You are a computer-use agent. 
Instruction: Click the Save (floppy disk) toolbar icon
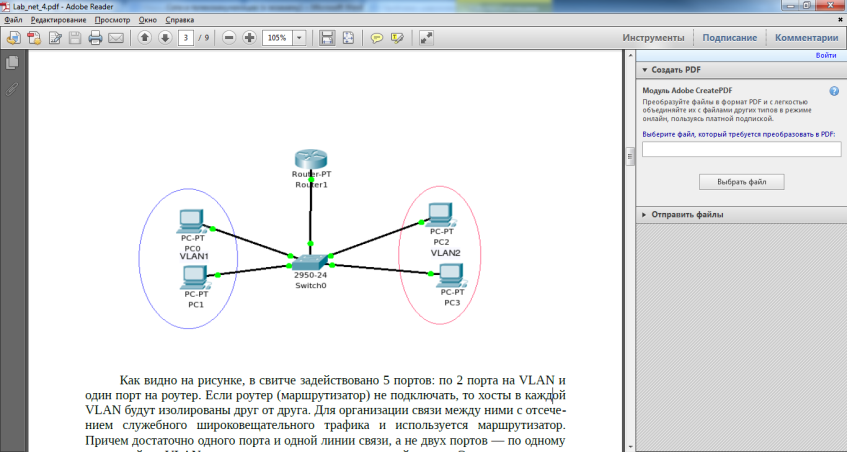(75, 38)
